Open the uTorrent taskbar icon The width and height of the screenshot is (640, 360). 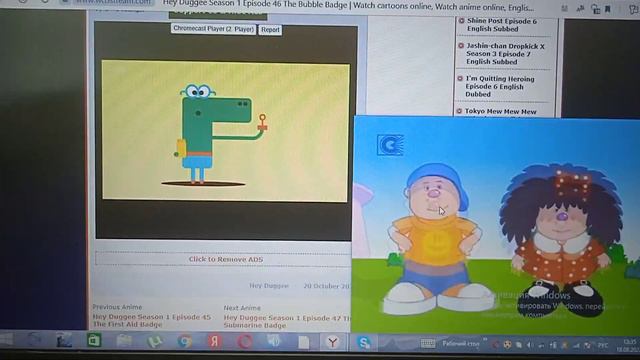pos(154,341)
